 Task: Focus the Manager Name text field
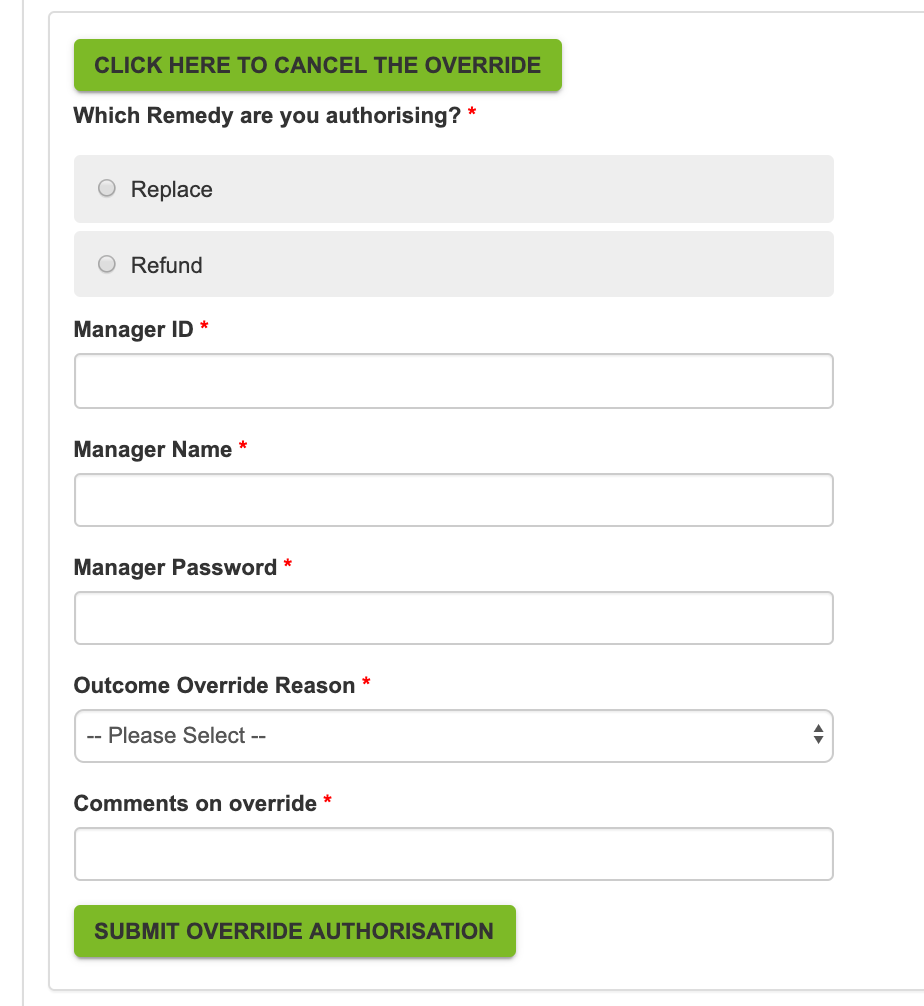(x=454, y=500)
